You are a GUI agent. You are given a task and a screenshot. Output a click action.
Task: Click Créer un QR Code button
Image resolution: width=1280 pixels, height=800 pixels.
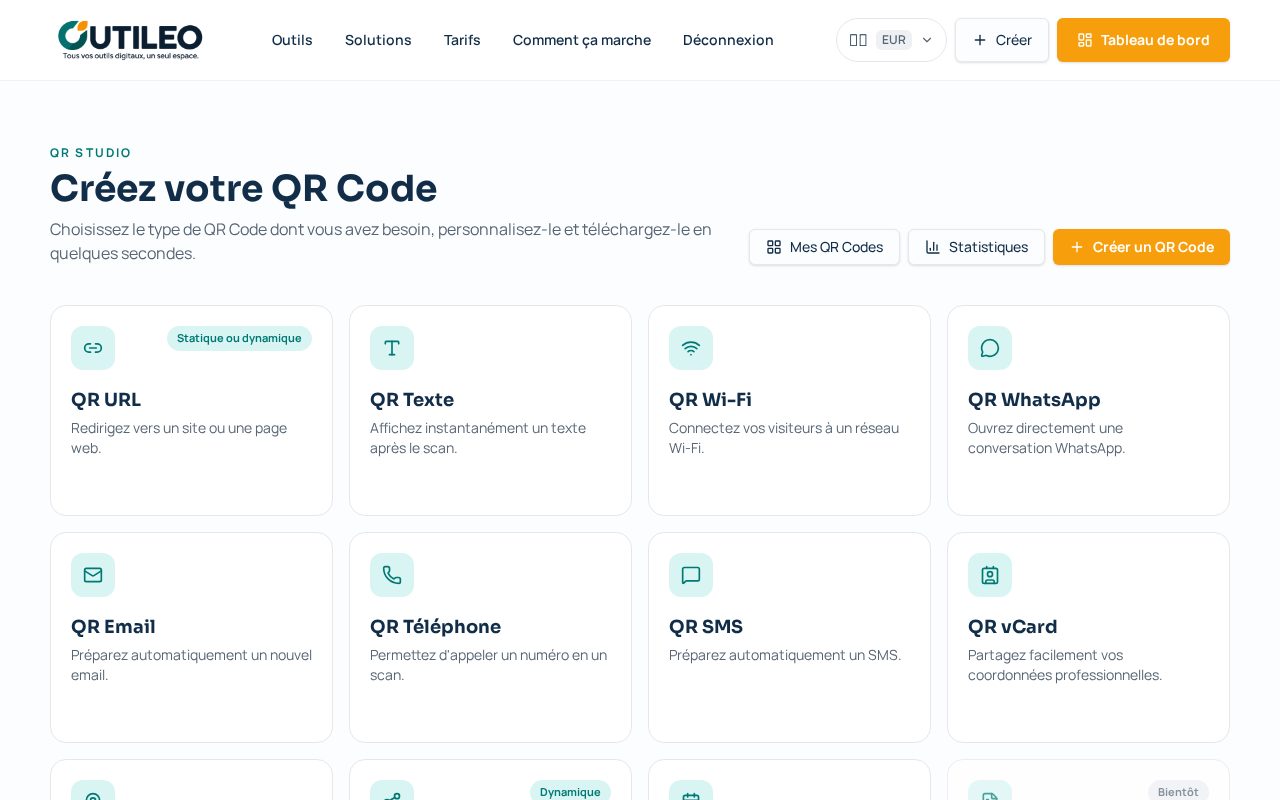tap(1141, 247)
